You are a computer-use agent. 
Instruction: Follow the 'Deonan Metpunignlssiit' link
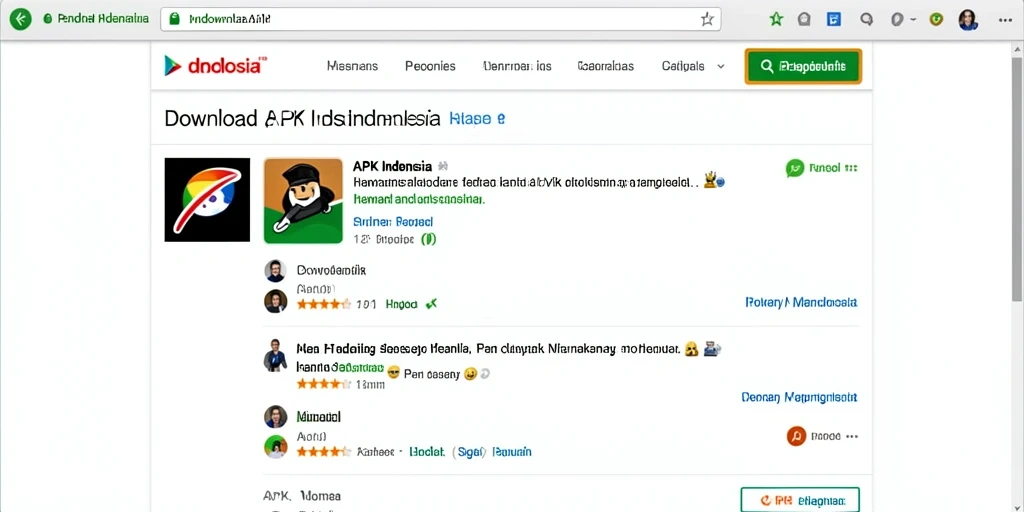click(x=799, y=397)
